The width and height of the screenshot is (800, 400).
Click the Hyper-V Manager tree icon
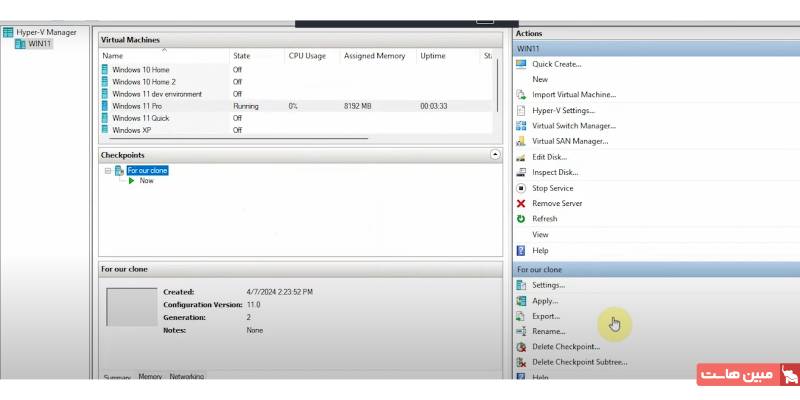[x=8, y=32]
